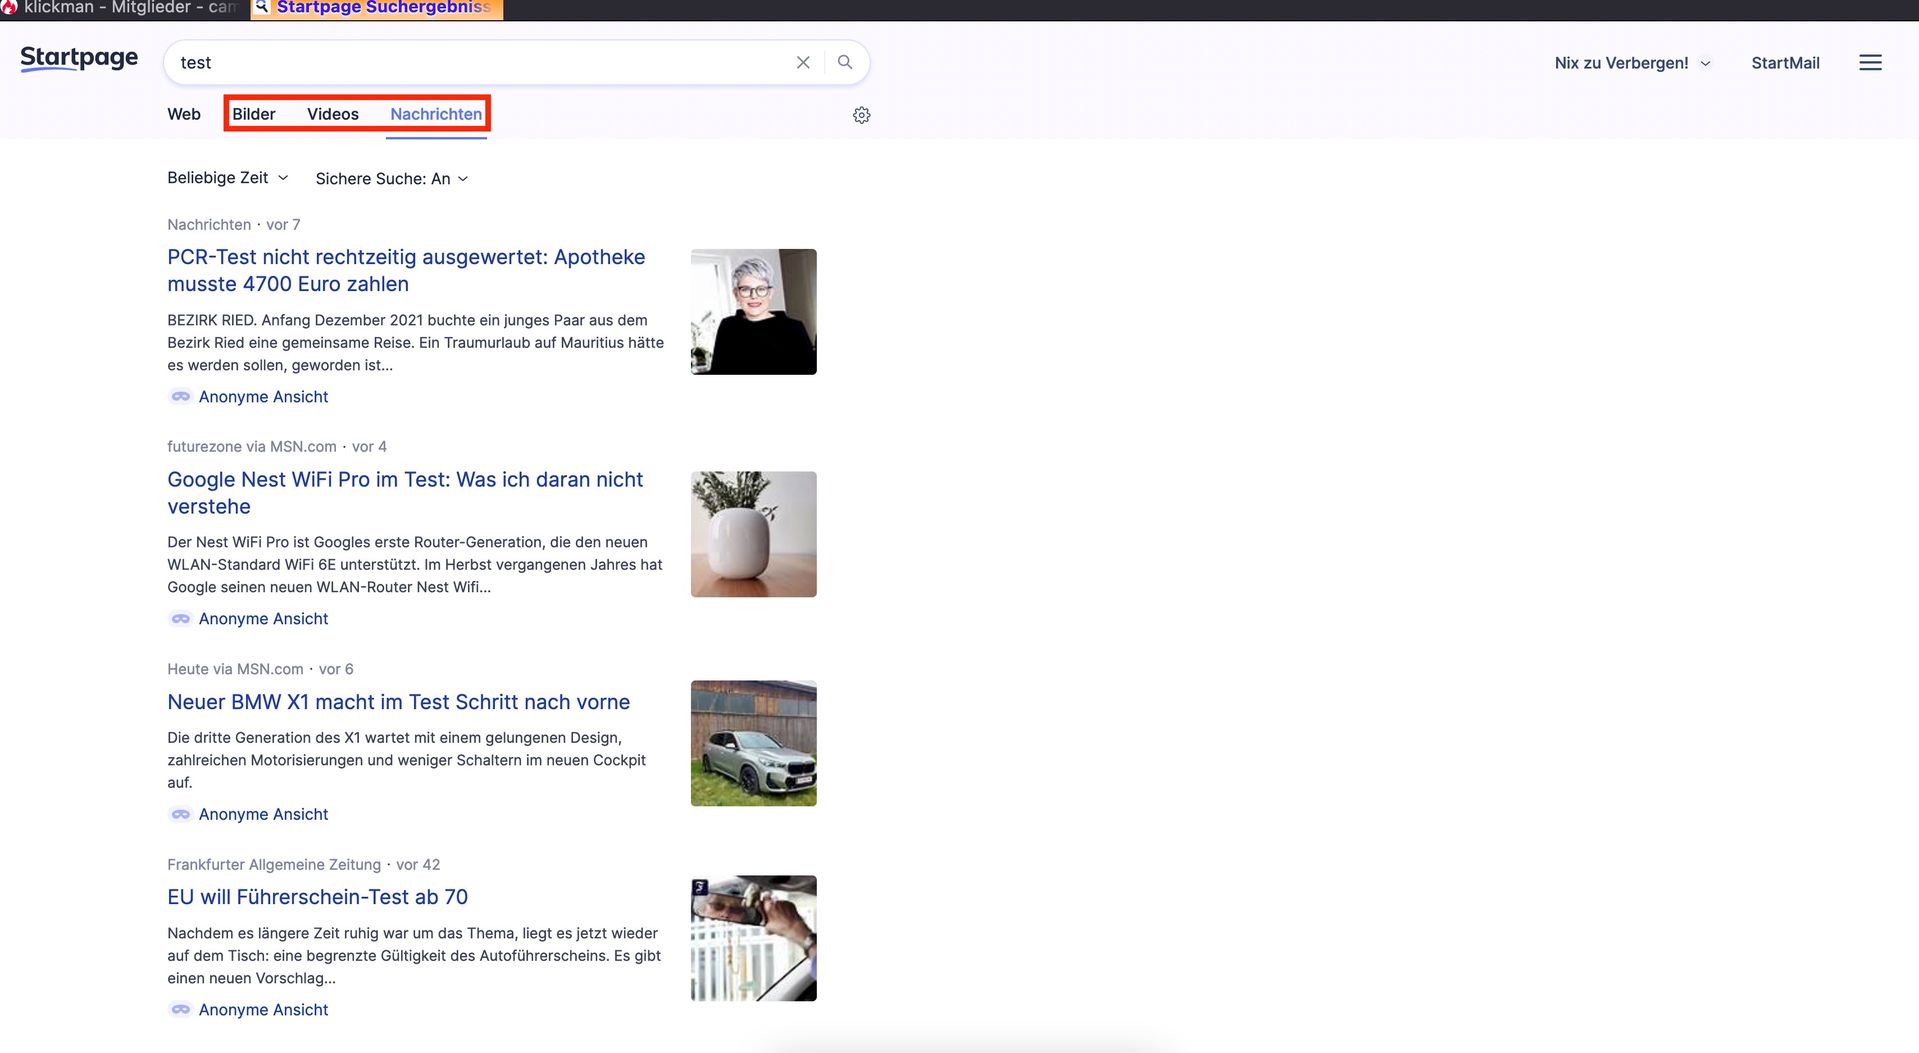The width and height of the screenshot is (1919, 1053).
Task: Click the mask icon under the Google Nest result
Action: coord(180,619)
